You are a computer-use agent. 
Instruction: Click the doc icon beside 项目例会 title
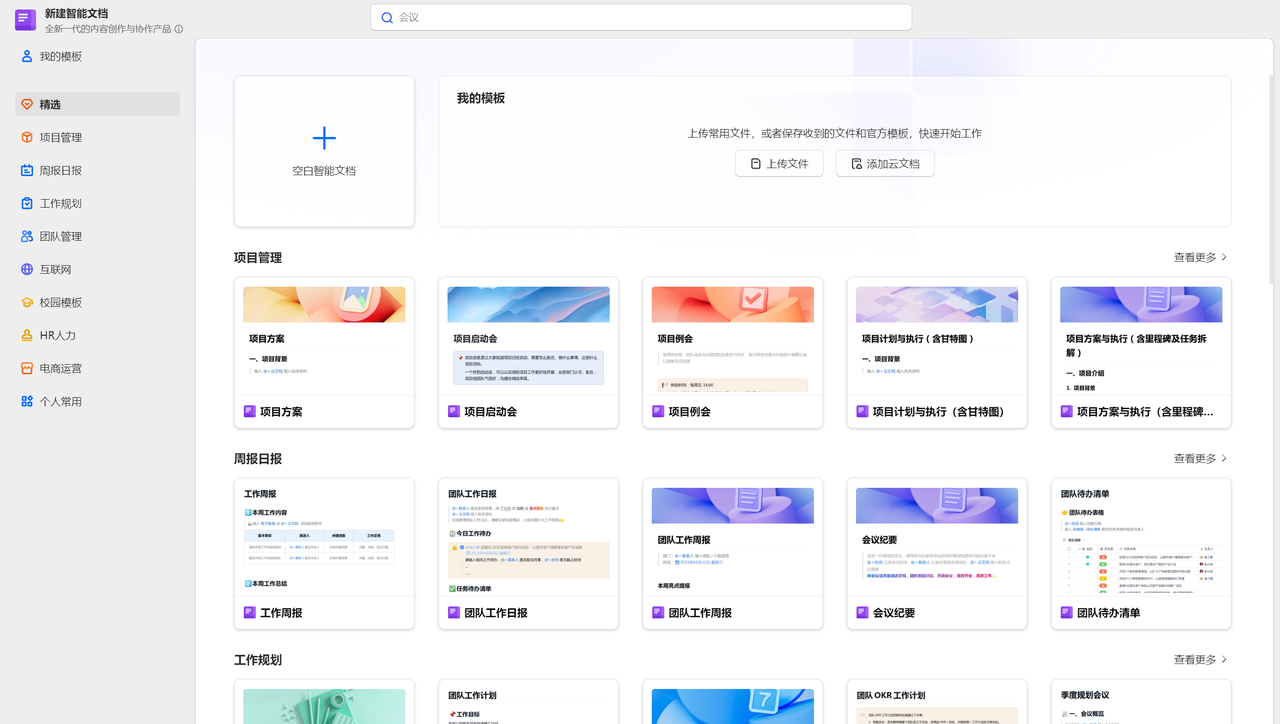pos(658,411)
